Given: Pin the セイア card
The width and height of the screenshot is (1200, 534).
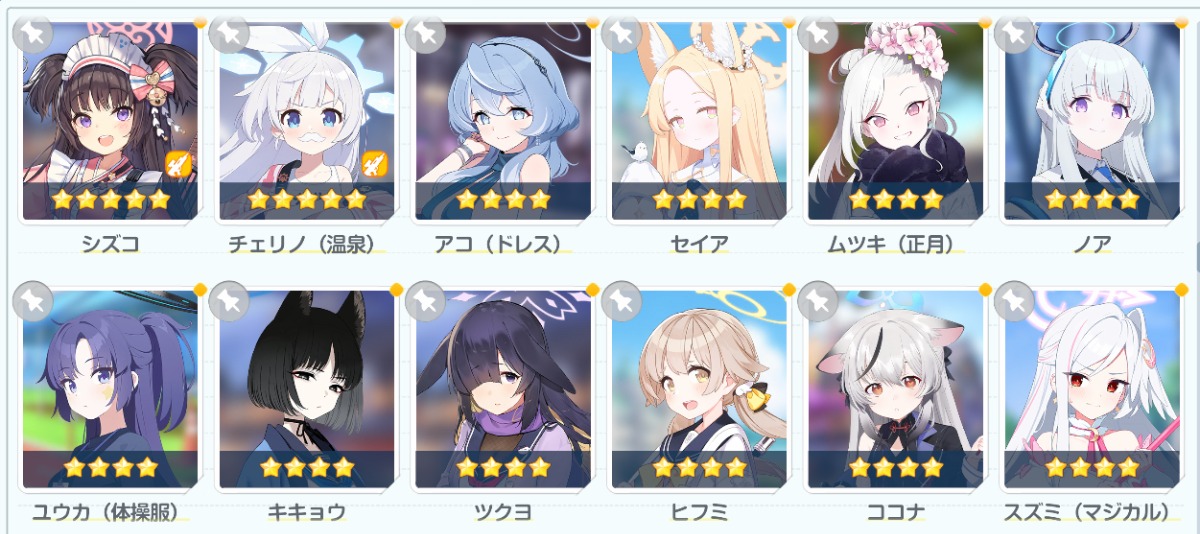Looking at the screenshot, I should (x=621, y=32).
